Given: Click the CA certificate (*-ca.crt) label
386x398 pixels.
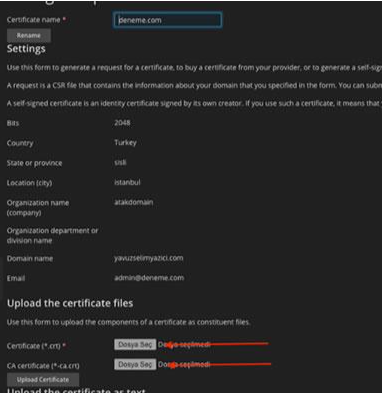Looking at the screenshot, I should coord(43,366).
